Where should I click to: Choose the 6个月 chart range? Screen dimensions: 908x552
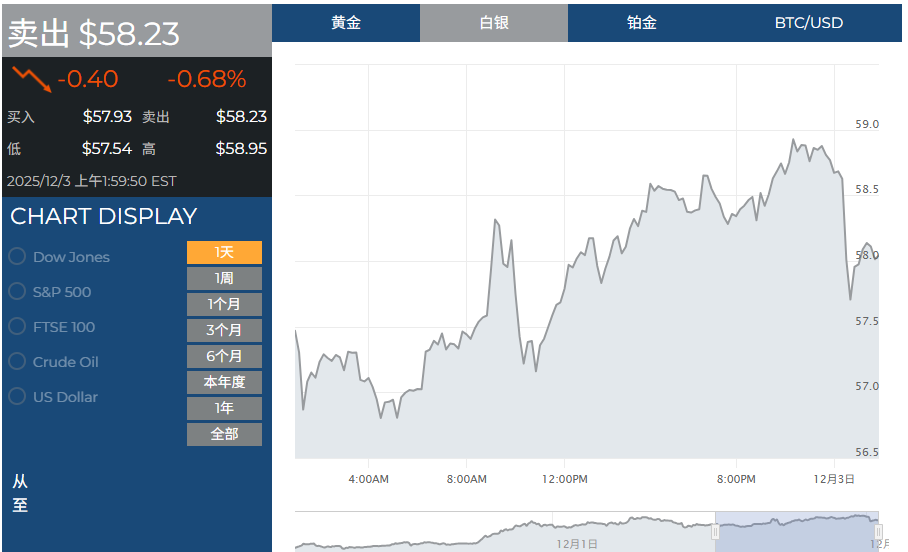tap(224, 356)
